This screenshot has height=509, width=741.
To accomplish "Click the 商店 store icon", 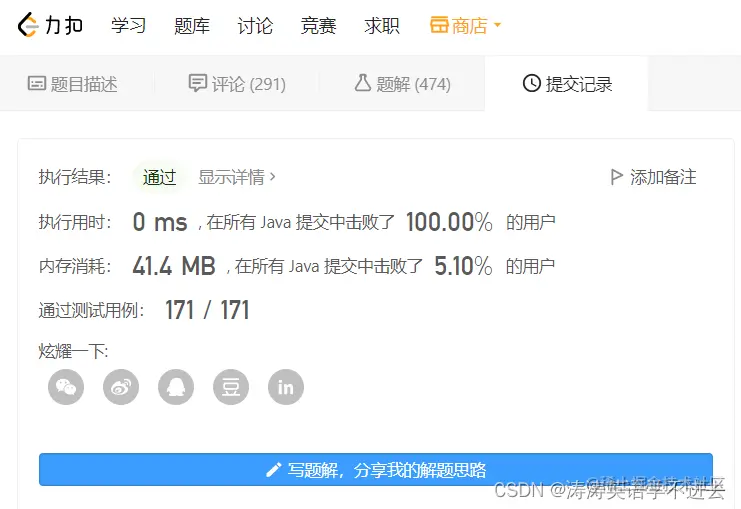I will (x=439, y=25).
